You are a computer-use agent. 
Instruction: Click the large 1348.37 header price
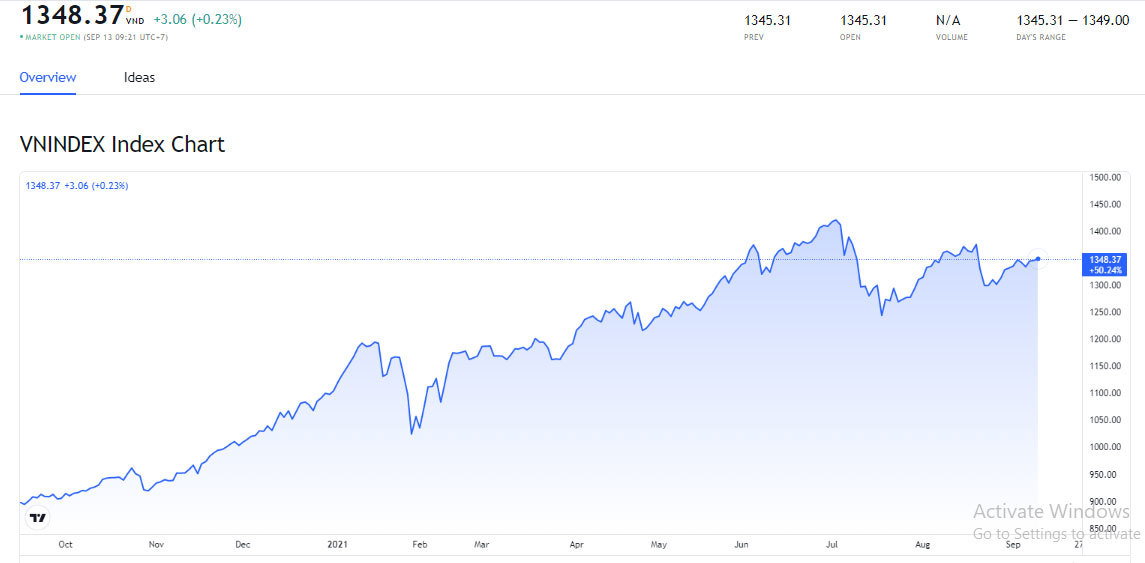click(x=71, y=16)
